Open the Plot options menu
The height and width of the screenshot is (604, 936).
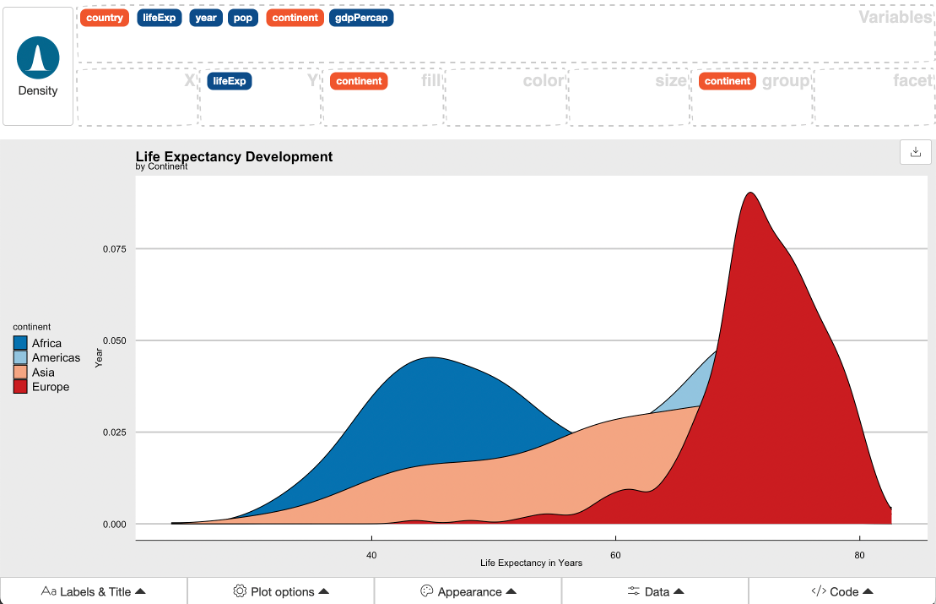tap(281, 591)
